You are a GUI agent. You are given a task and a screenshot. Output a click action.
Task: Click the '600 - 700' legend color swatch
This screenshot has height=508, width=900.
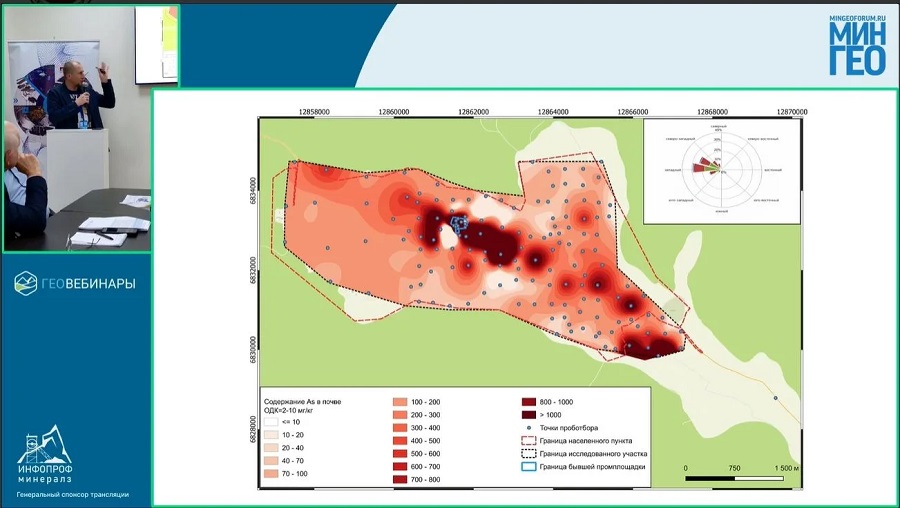(x=400, y=467)
